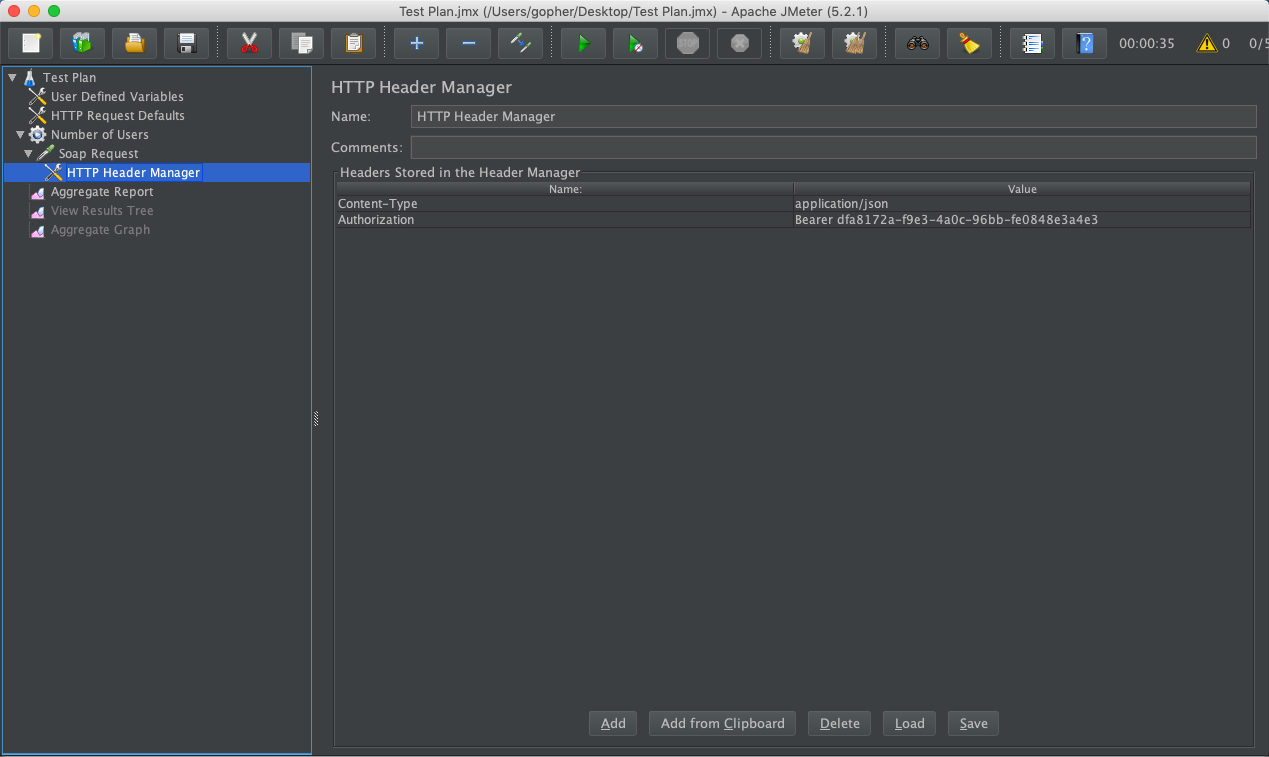Select the Authorization header name cell
Screen dimensions: 1269x757
565,220
